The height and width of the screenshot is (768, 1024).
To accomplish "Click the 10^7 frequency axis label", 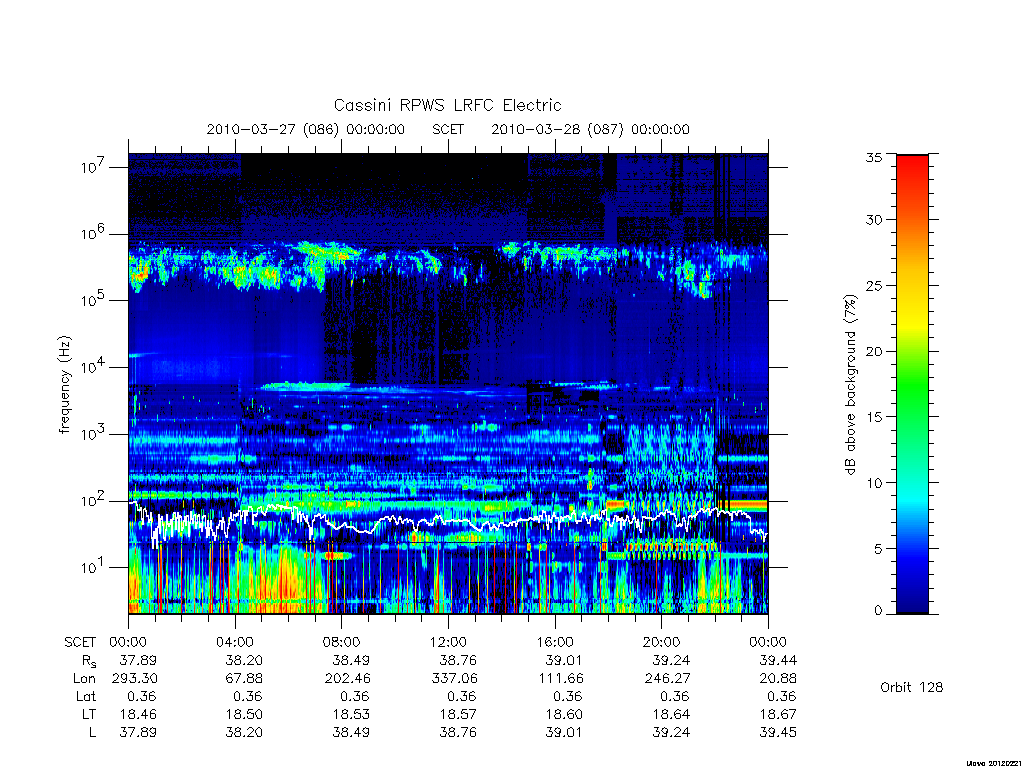I will pos(92,166).
